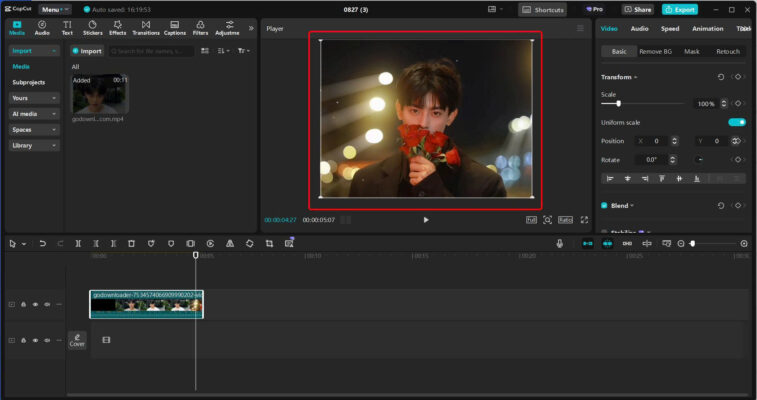Viewport: 757px width, 400px height.
Task: Open the Captions panel
Action: click(x=175, y=28)
